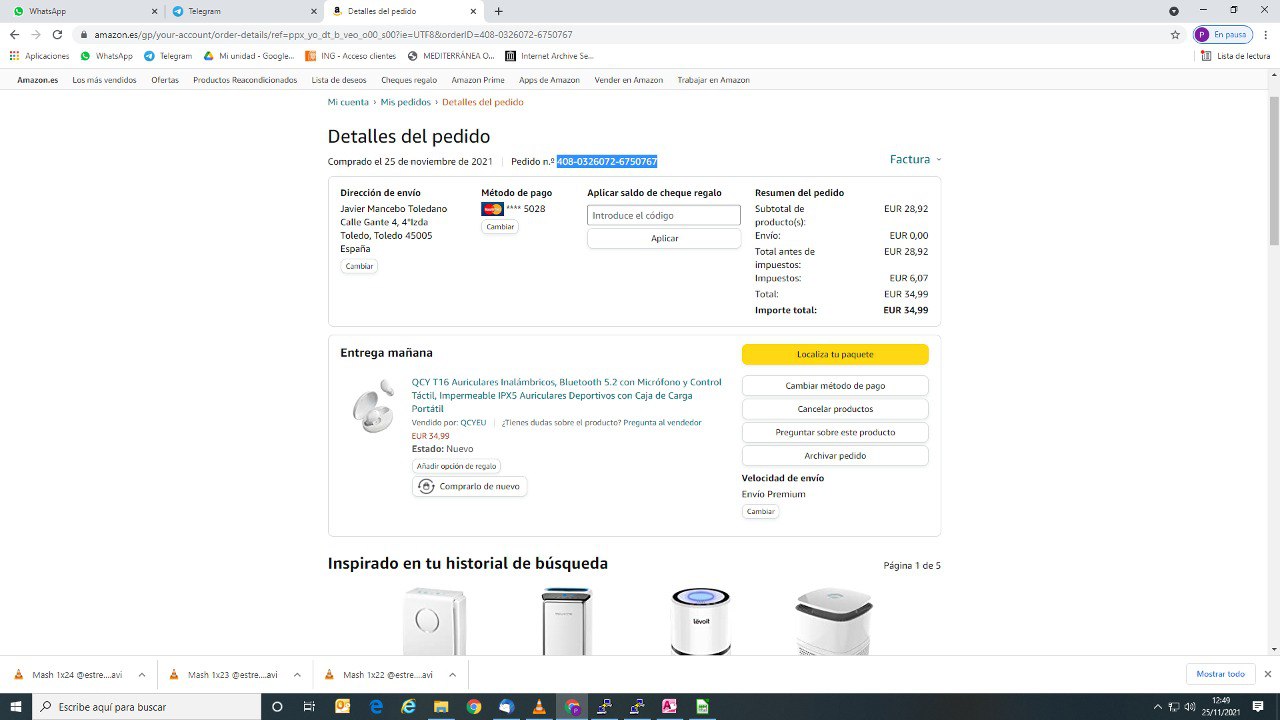The image size is (1280, 720).
Task: Click the yellow 'Localiza tu paquete' button
Action: coord(835,354)
